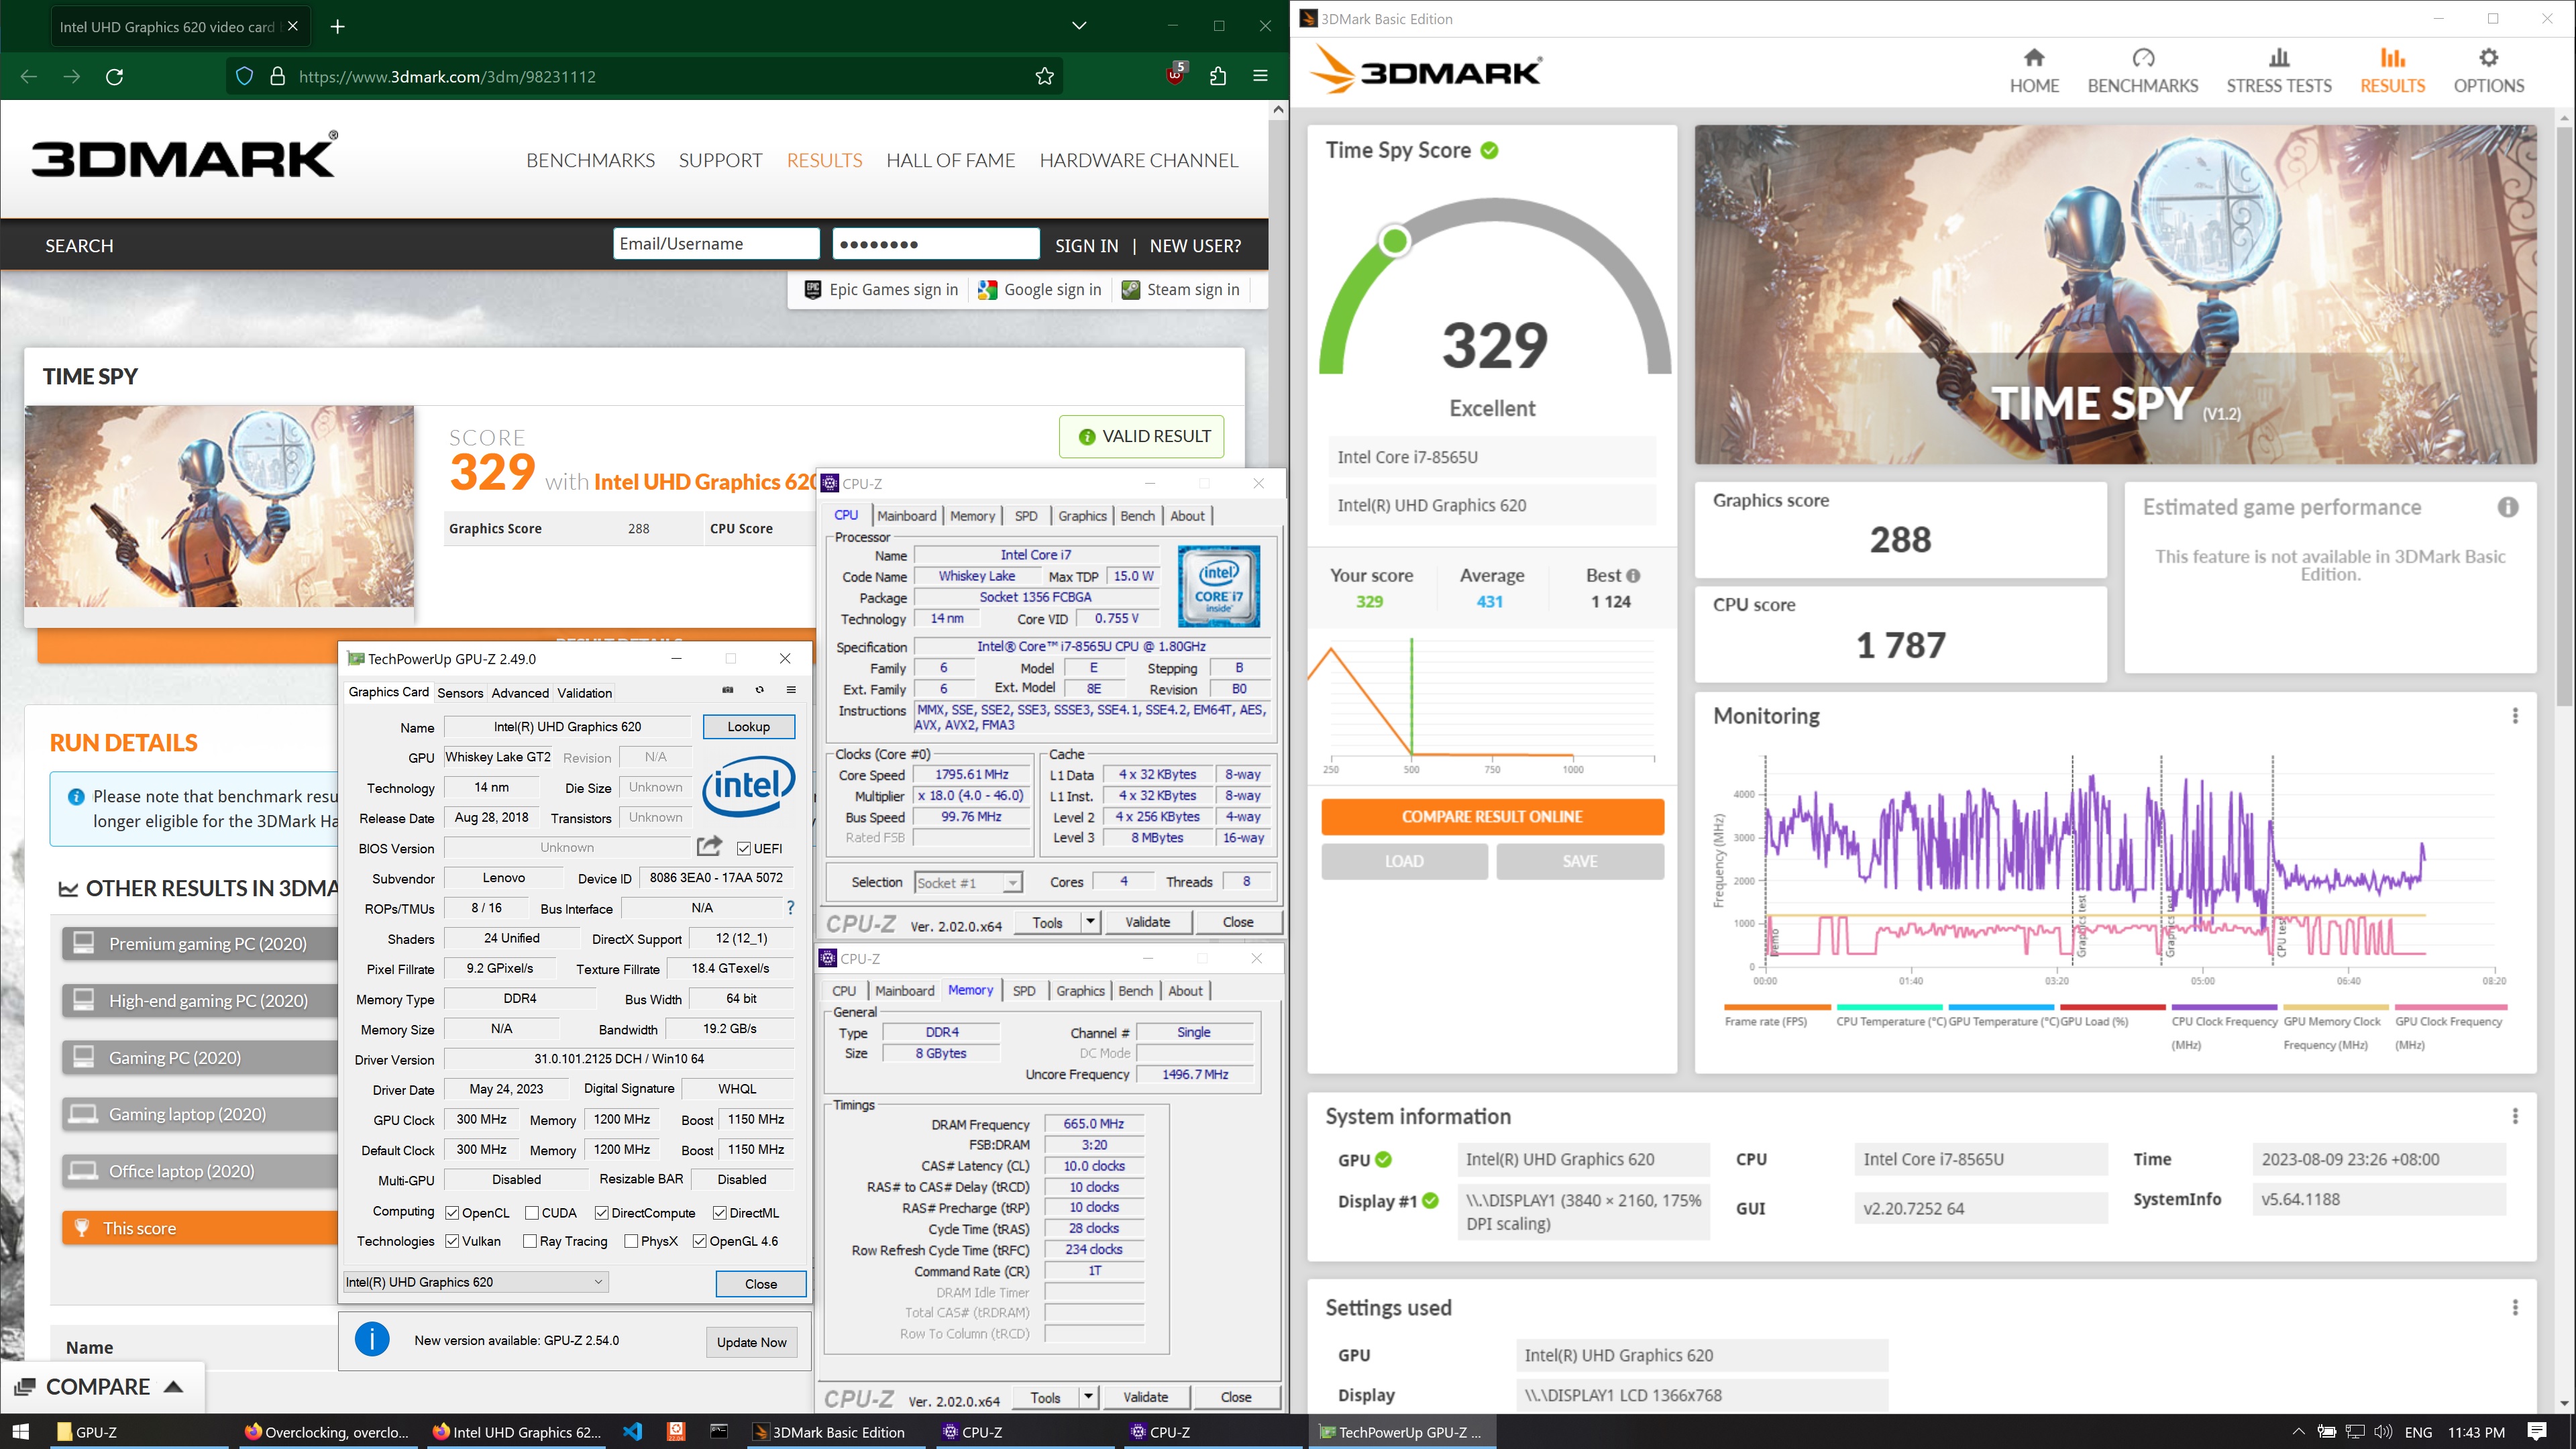The image size is (2576, 1449).
Task: Toggle the UEFI checkbox in GPU-Z
Action: pos(743,848)
